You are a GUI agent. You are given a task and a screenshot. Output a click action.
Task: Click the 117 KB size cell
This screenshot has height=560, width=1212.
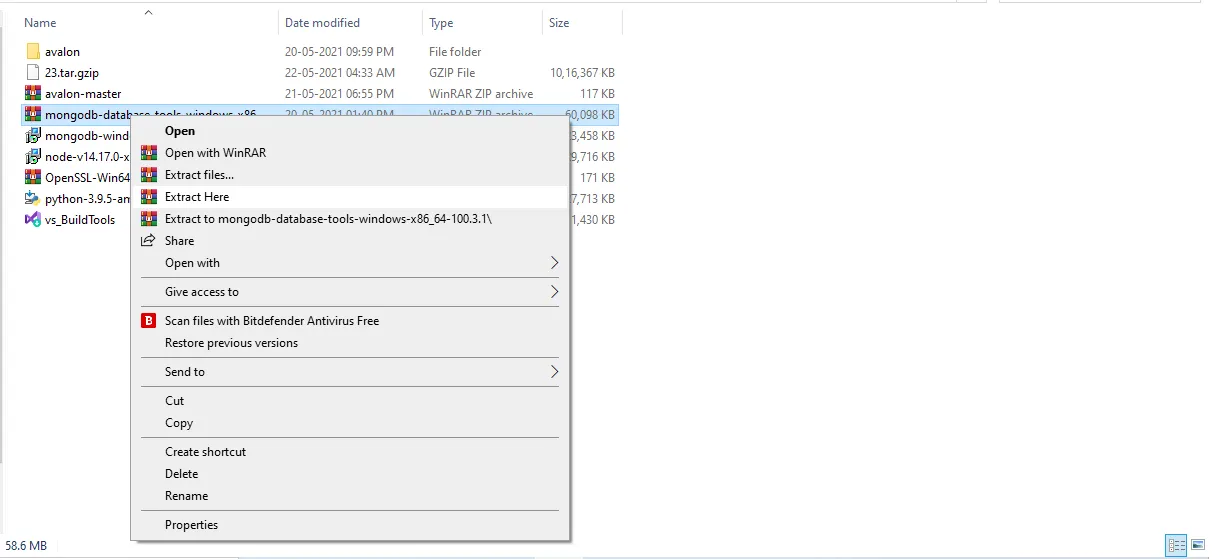point(597,94)
